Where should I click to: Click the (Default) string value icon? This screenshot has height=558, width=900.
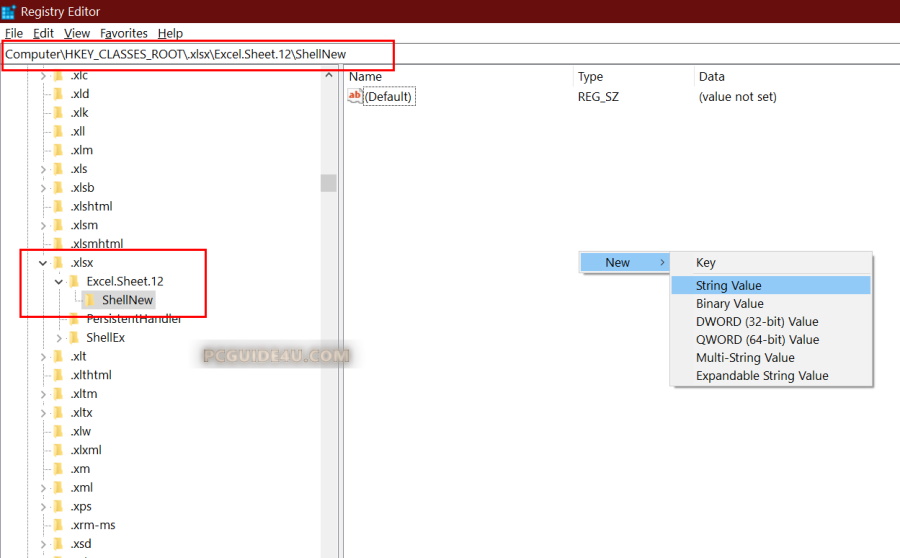(x=354, y=96)
